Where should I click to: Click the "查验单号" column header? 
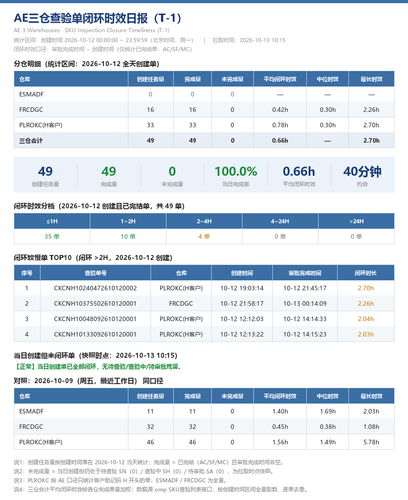pos(95,273)
